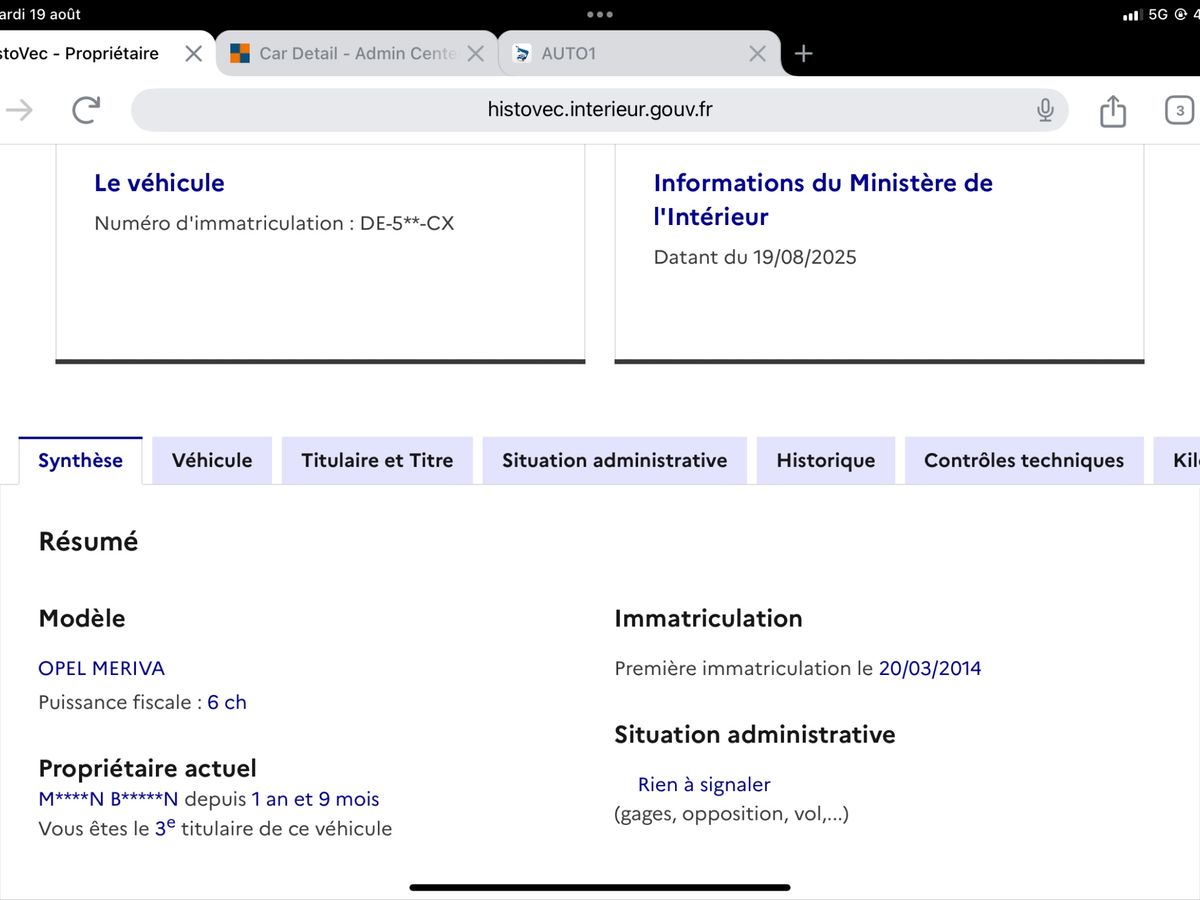Click the Puissance fiscale 6 ch value
Screen dimensions: 1200x900
[227, 703]
